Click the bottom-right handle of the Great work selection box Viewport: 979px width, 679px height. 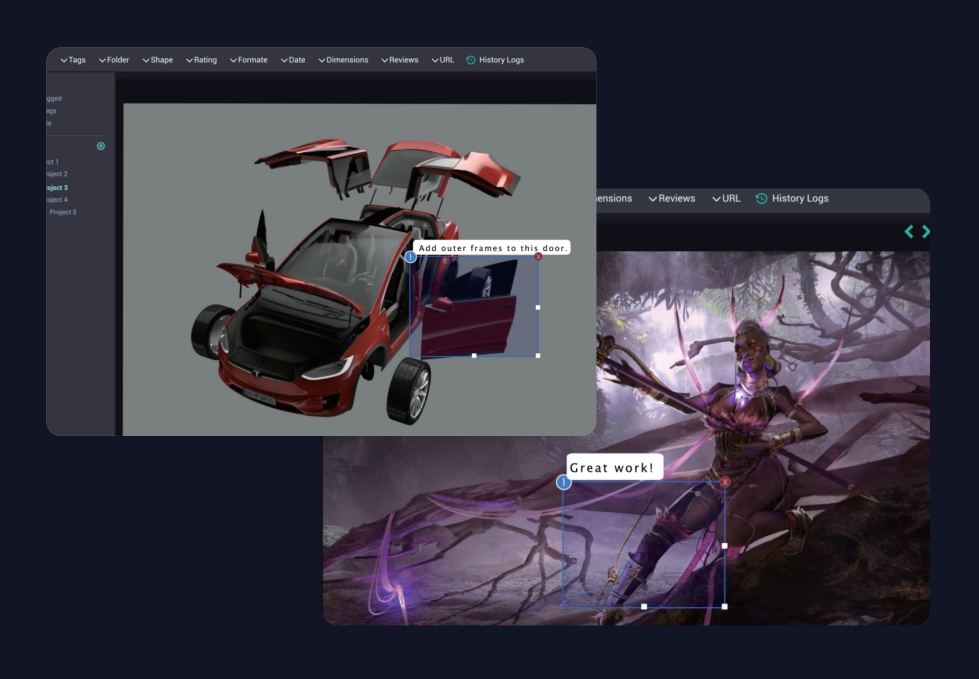724,607
